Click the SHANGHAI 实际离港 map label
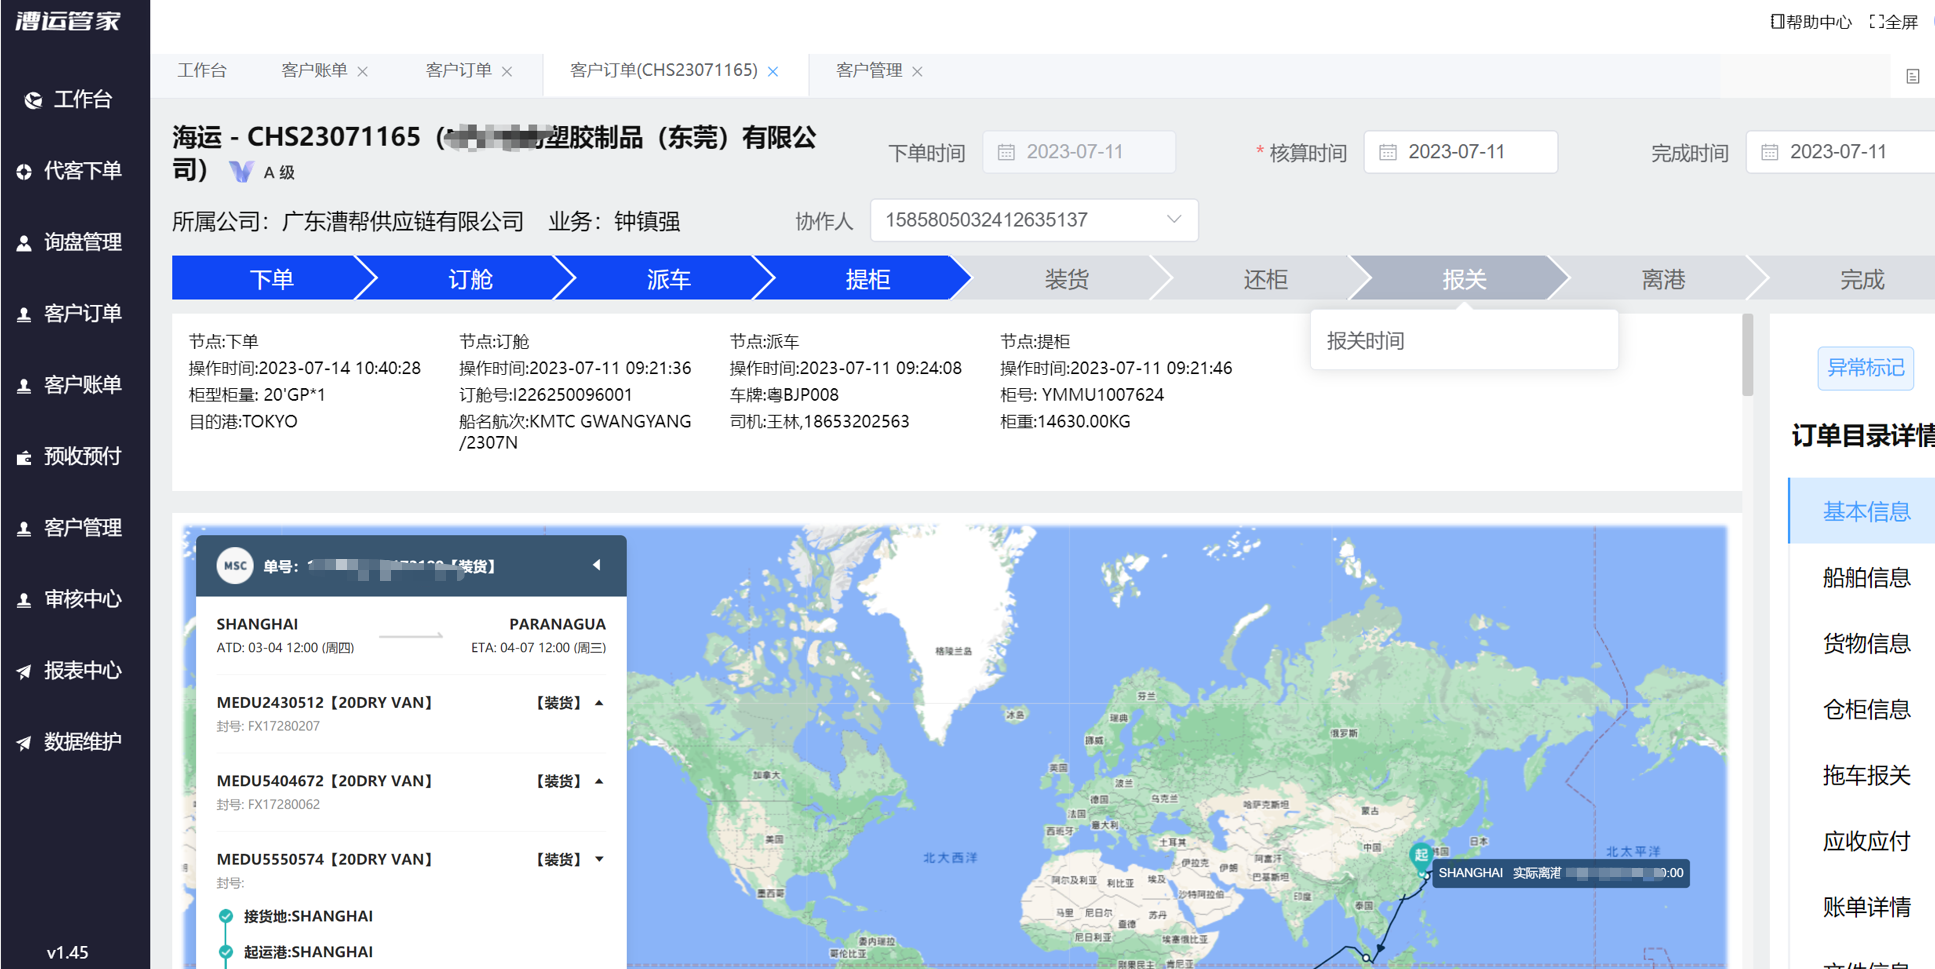Image resolution: width=1935 pixels, height=969 pixels. (x=1561, y=873)
